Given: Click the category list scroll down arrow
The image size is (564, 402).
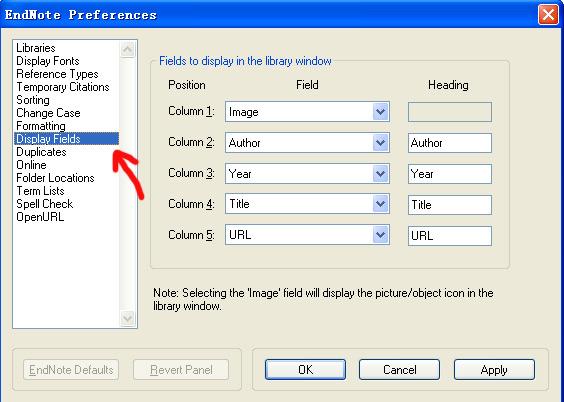Looking at the screenshot, I should pyautogui.click(x=128, y=318).
